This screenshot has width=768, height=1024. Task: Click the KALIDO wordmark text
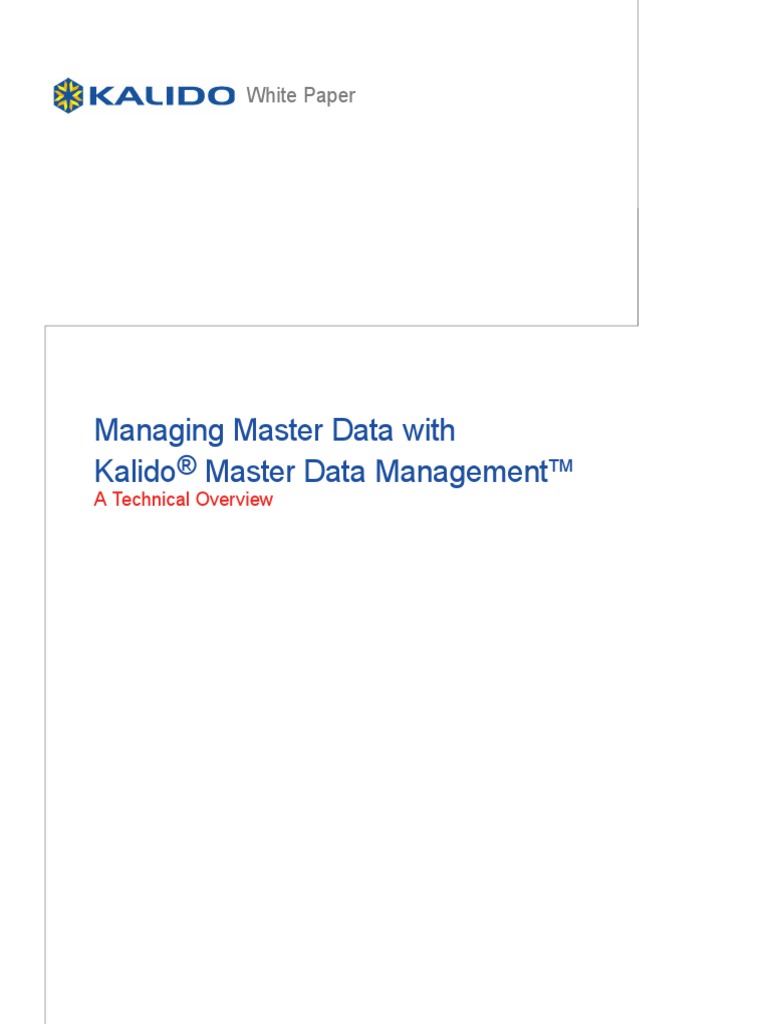pyautogui.click(x=161, y=96)
